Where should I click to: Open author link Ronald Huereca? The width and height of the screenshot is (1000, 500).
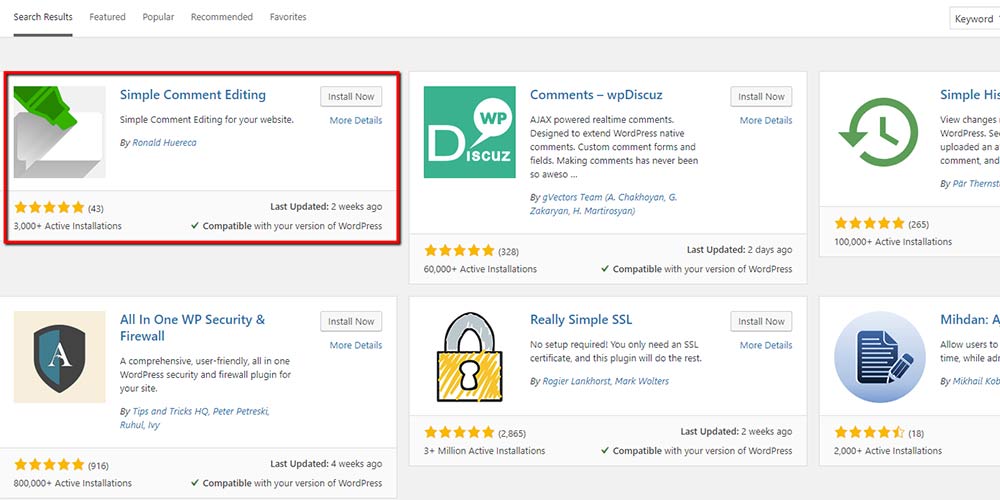[164, 143]
